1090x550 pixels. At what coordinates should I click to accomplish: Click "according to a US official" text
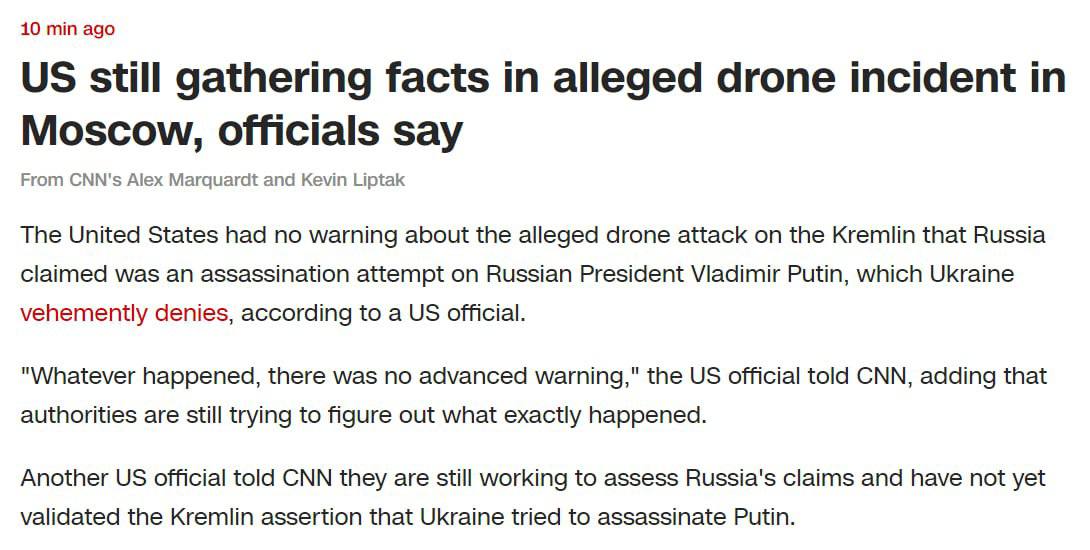coord(382,312)
